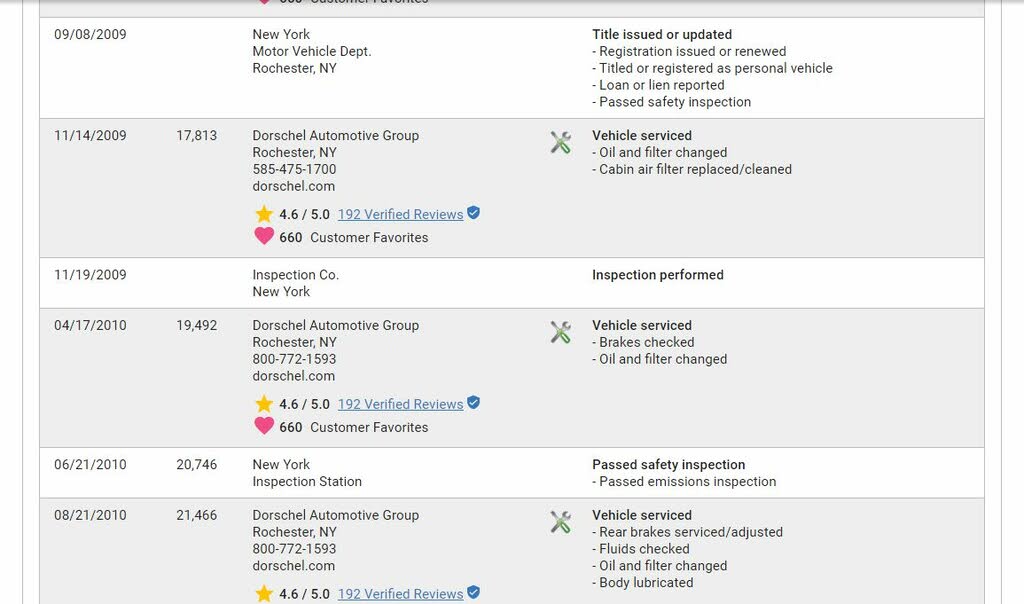The height and width of the screenshot is (604, 1024).
Task: Click the wrench icon on 08/21/2010 service
Action: (x=560, y=522)
